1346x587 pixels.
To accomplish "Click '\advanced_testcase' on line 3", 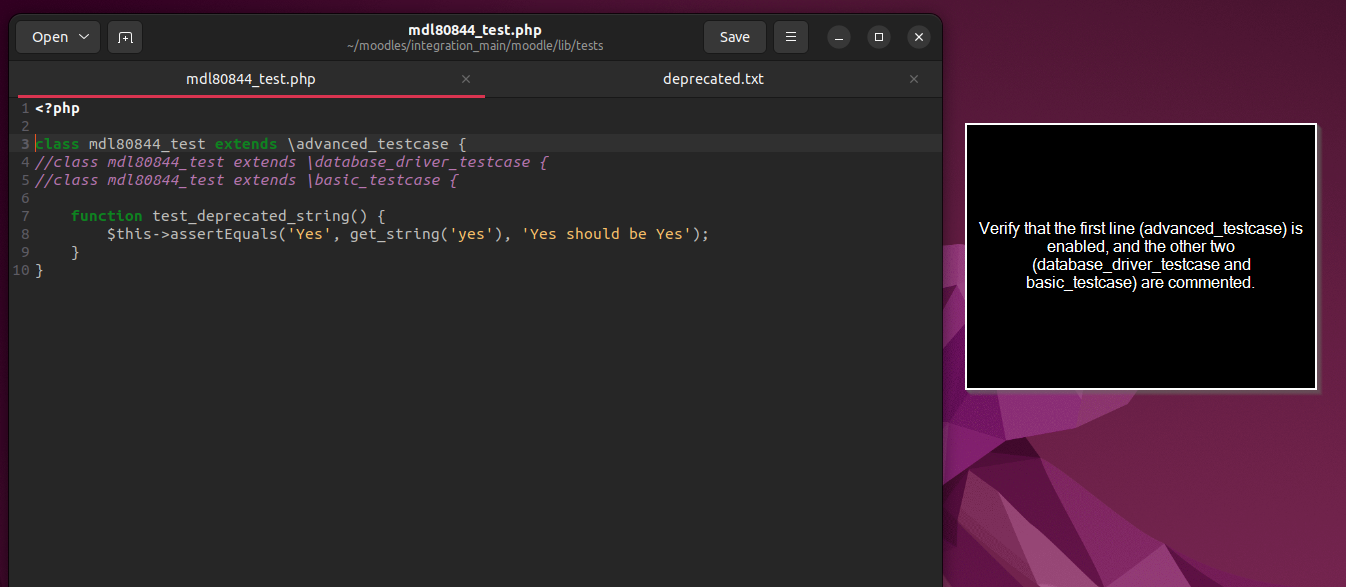I will 368,144.
